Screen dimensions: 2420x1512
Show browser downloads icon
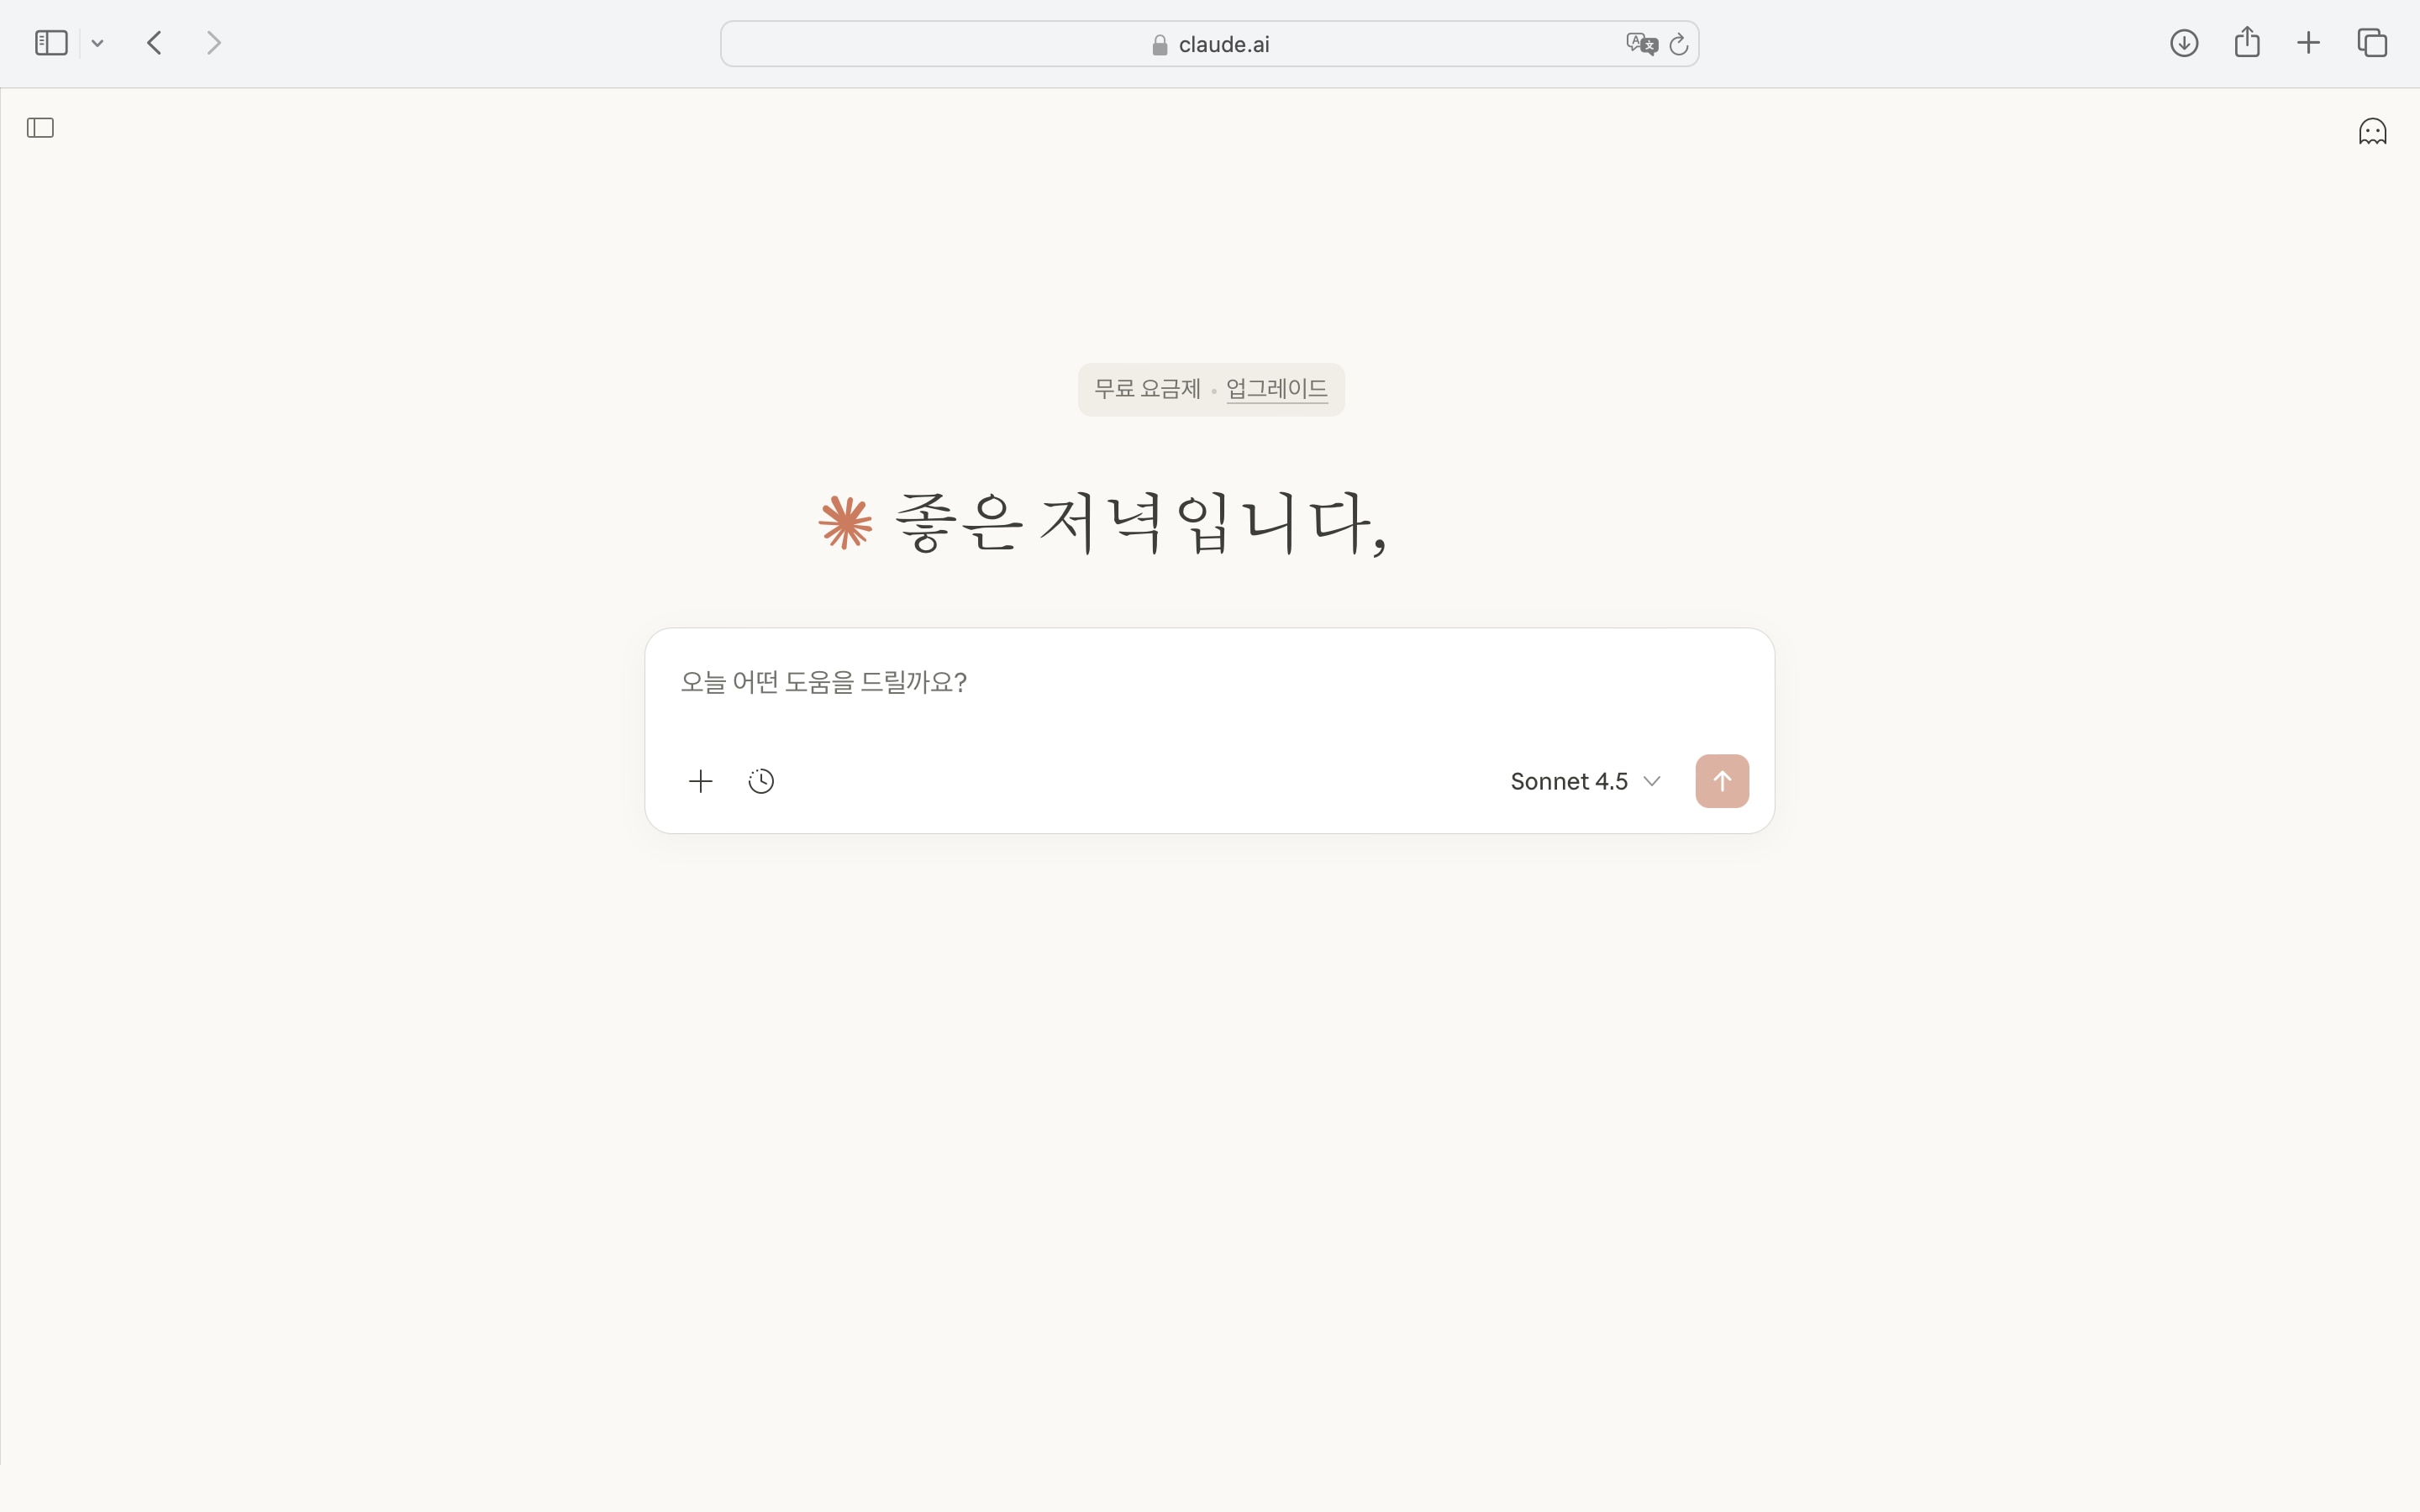click(x=2184, y=43)
